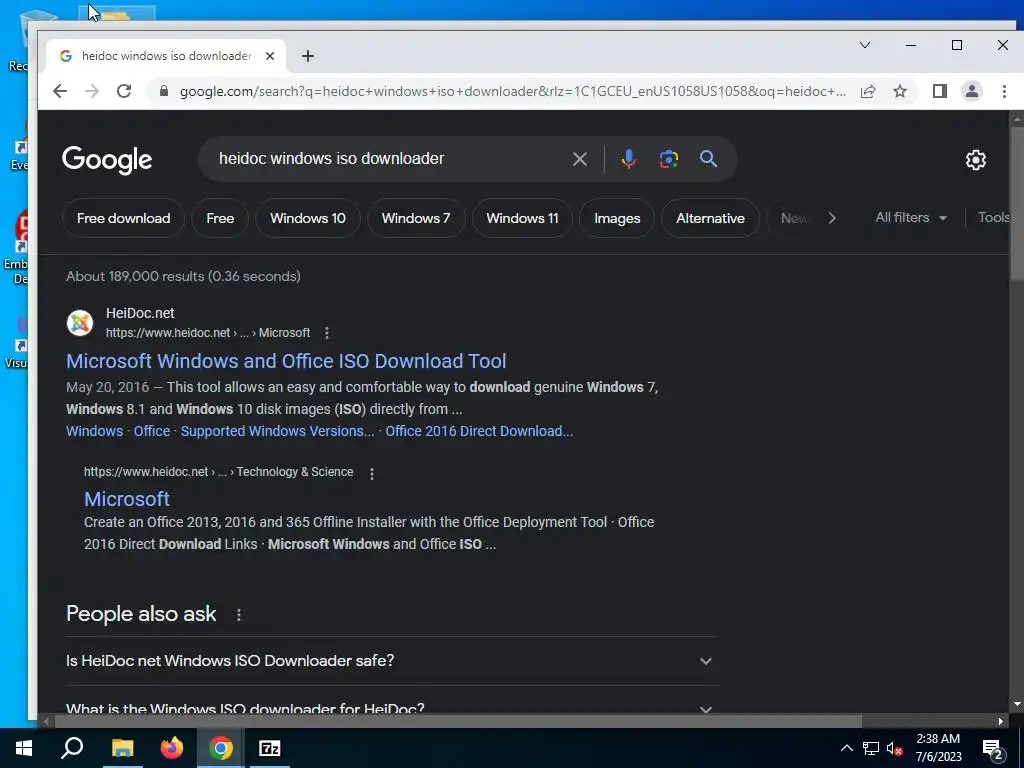Image resolution: width=1024 pixels, height=768 pixels.
Task: Click the padlock site info icon
Action: pos(164,91)
